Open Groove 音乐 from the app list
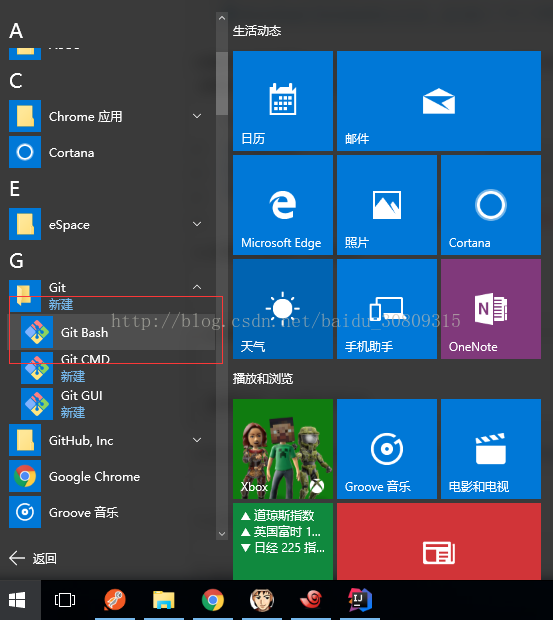This screenshot has height=620, width=553. point(112,512)
